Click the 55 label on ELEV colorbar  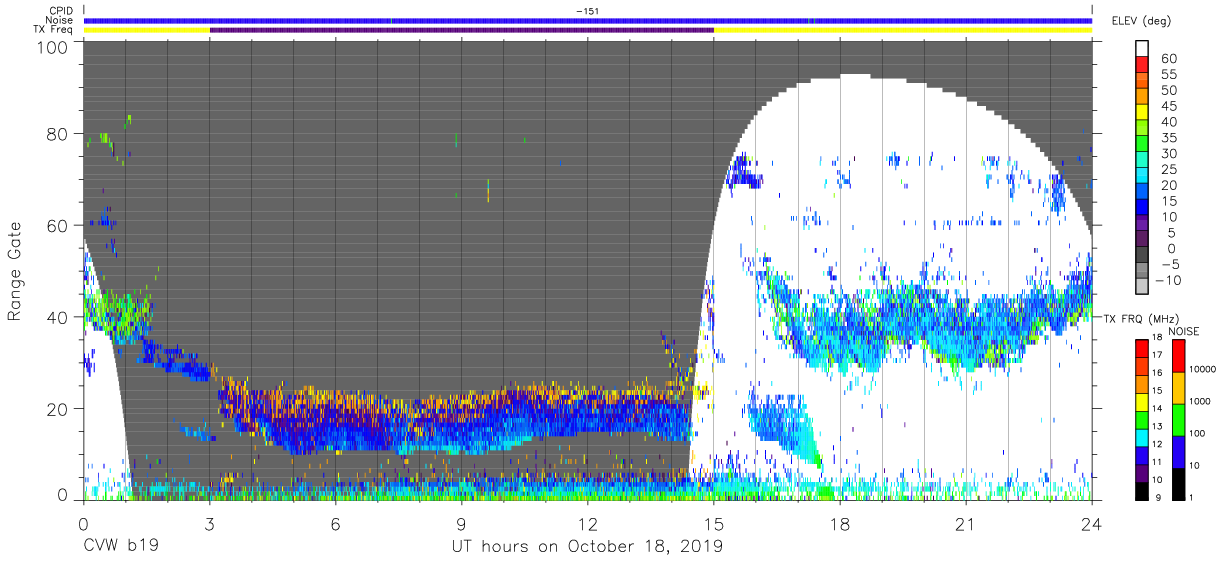pos(1169,75)
